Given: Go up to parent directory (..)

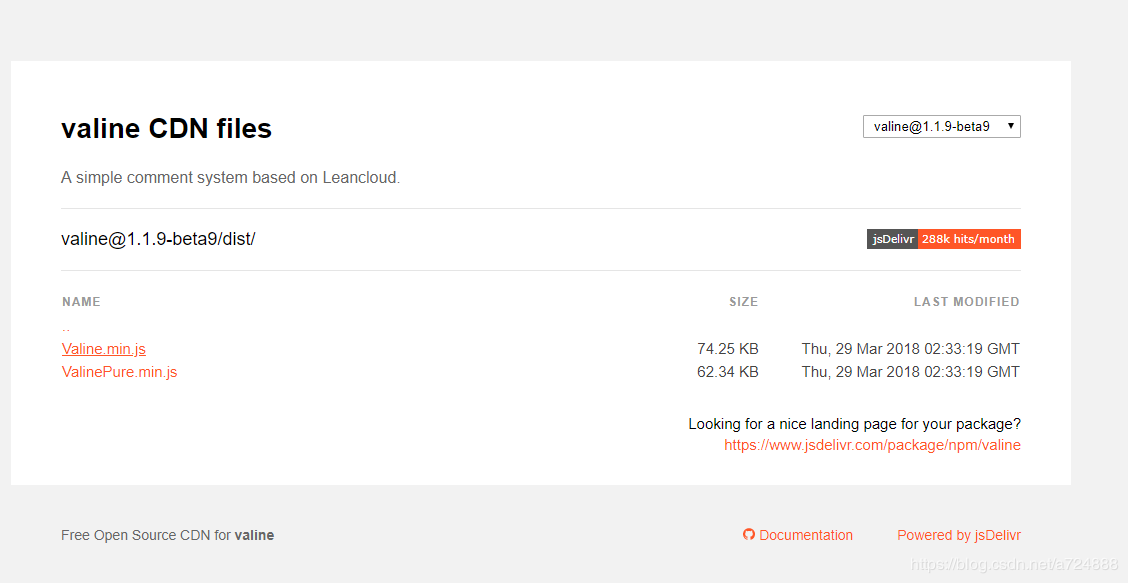Looking at the screenshot, I should pyautogui.click(x=66, y=327).
